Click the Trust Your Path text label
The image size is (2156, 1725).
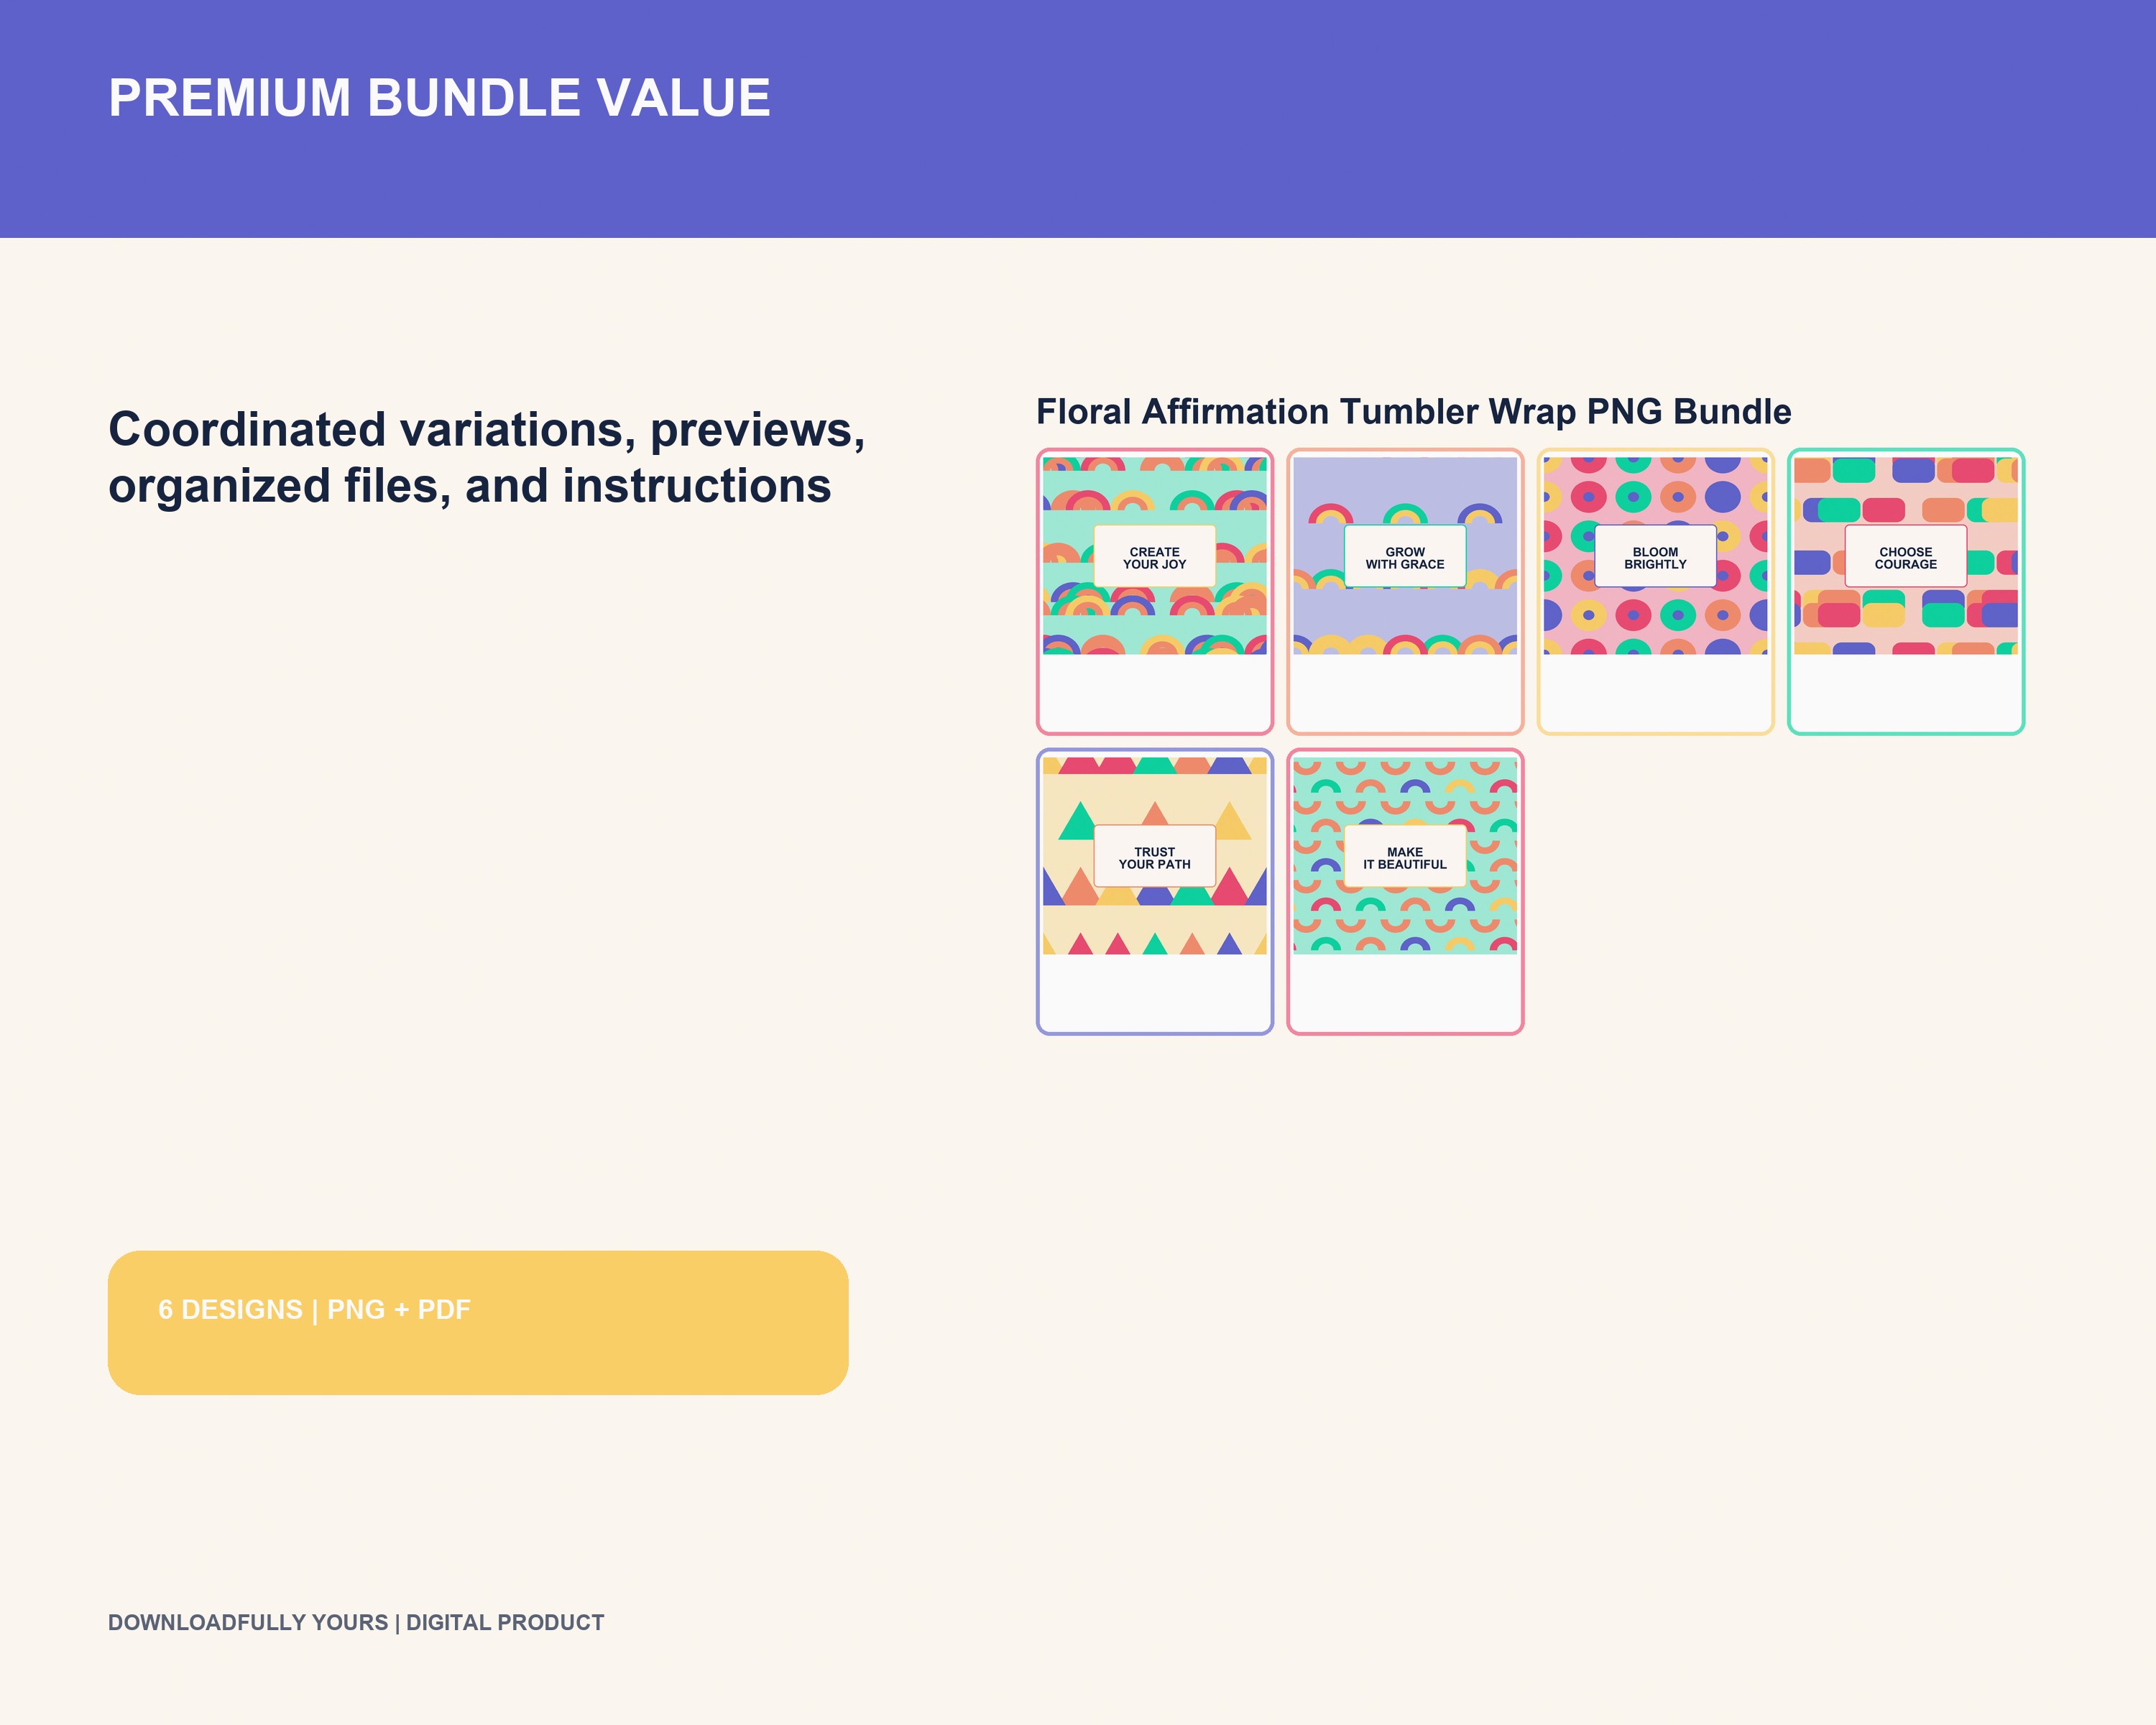tap(1154, 858)
